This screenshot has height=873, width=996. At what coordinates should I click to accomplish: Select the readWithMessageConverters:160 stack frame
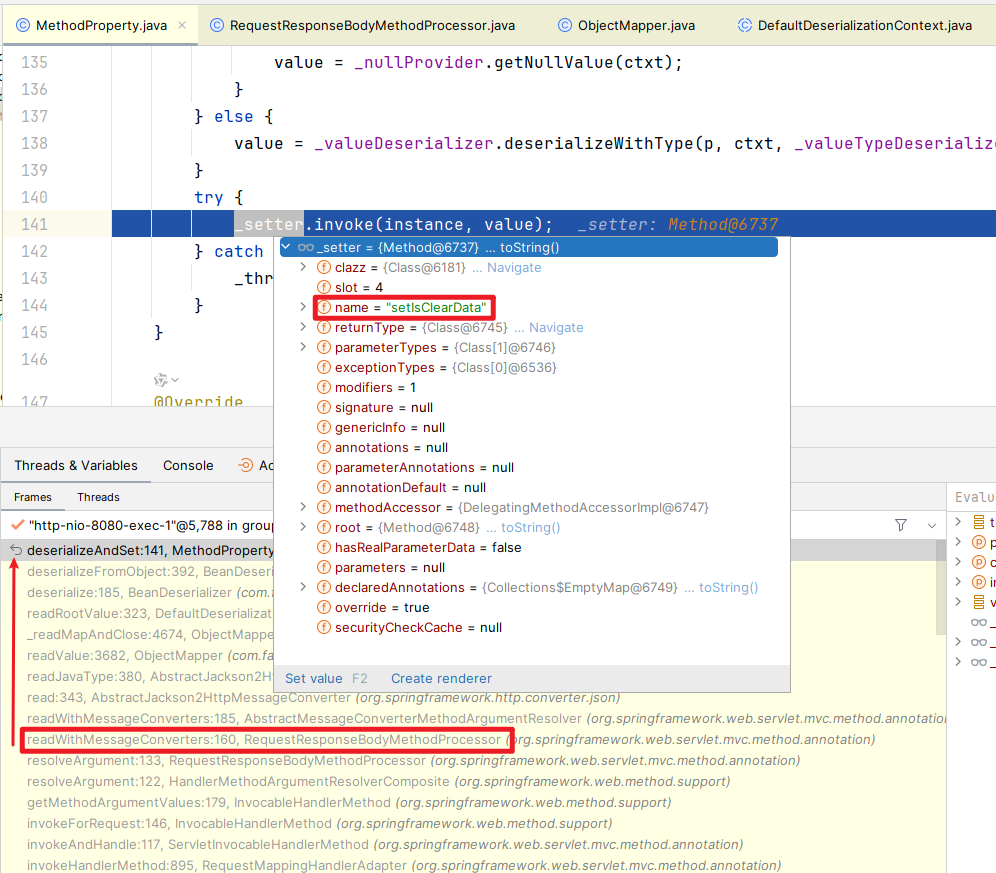[x=263, y=740]
